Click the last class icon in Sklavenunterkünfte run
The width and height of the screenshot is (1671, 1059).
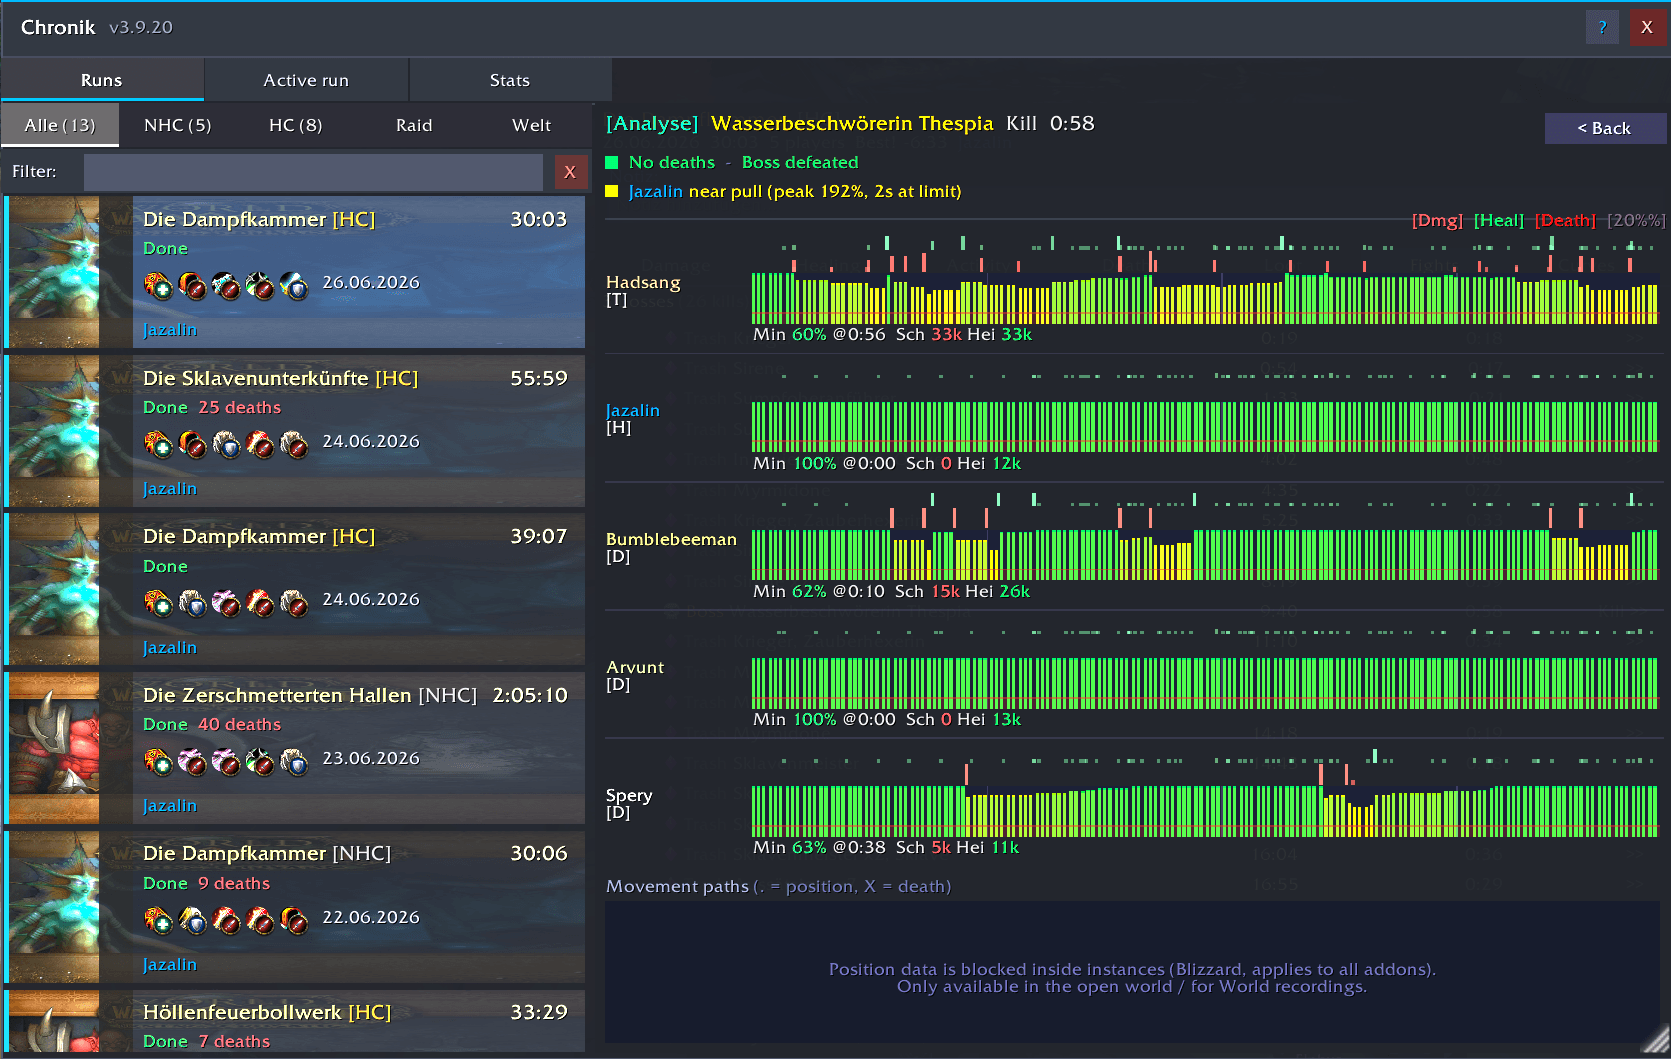click(294, 444)
